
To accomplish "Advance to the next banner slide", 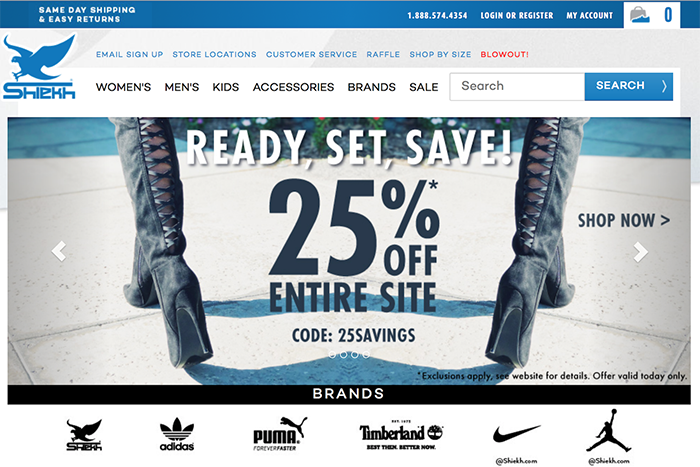I will 641,252.
